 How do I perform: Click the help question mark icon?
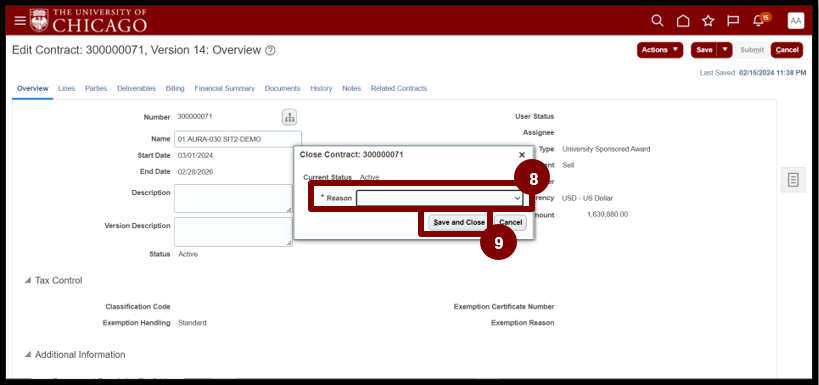click(x=270, y=51)
